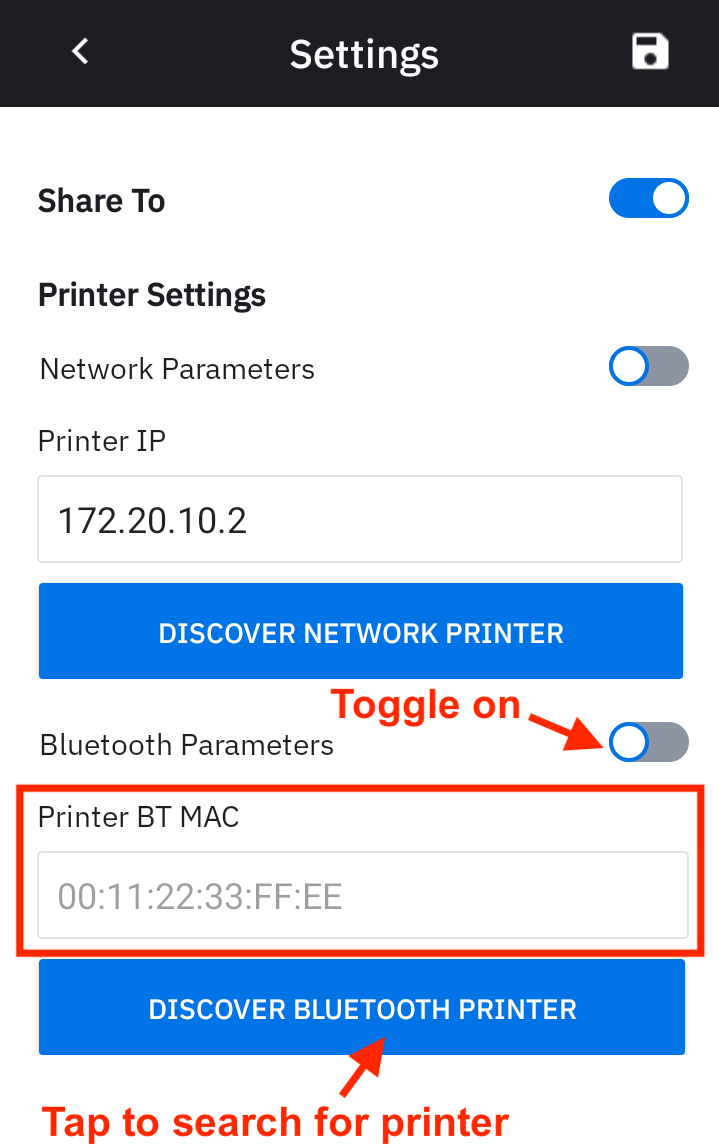This screenshot has height=1148, width=719.
Task: Click 'Tap to search for printer' text
Action: point(275,1122)
